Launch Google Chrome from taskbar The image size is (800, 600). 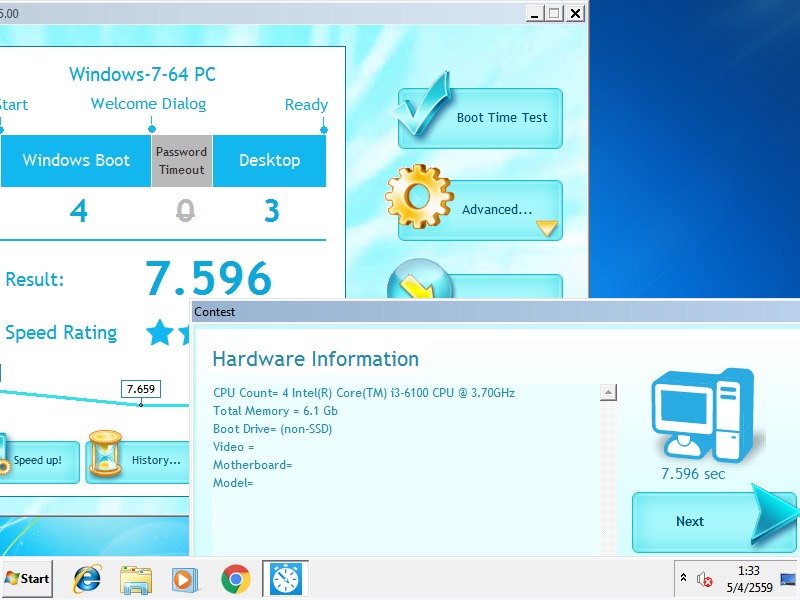[x=235, y=579]
